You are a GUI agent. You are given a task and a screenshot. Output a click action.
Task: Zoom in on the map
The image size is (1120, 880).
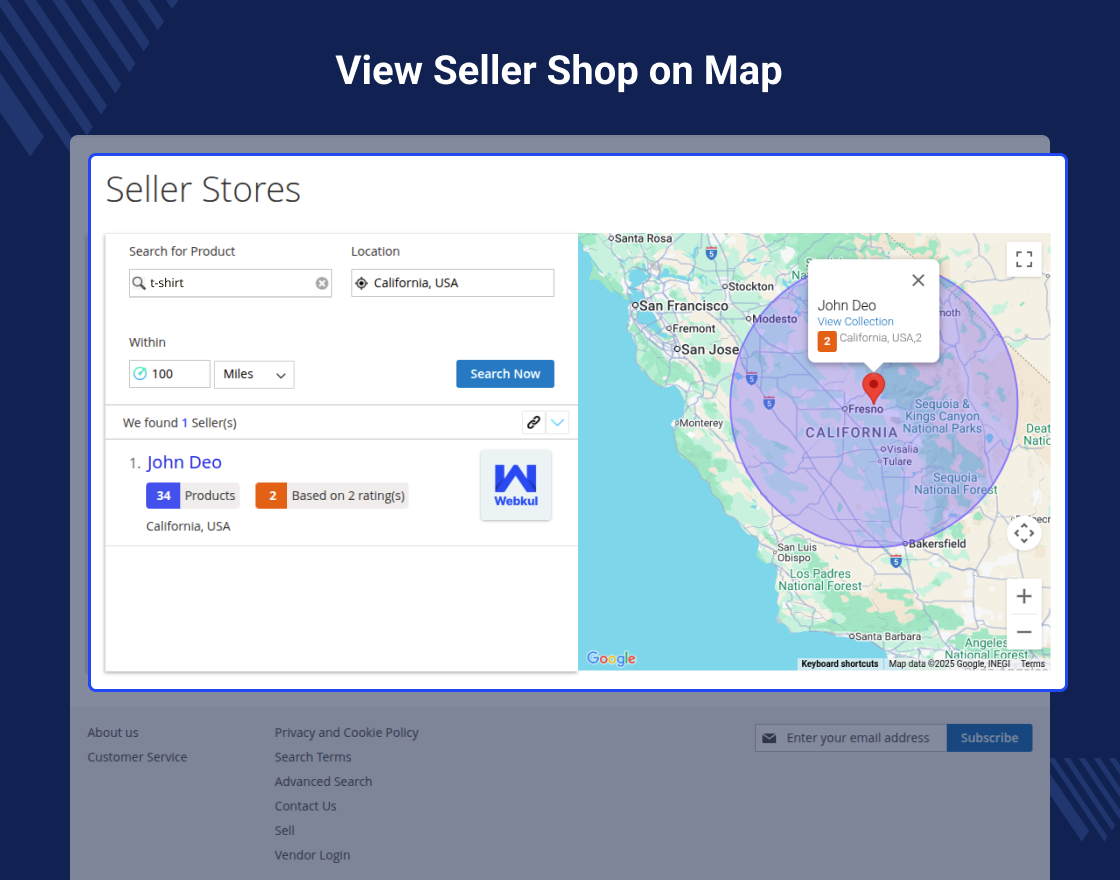1024,596
